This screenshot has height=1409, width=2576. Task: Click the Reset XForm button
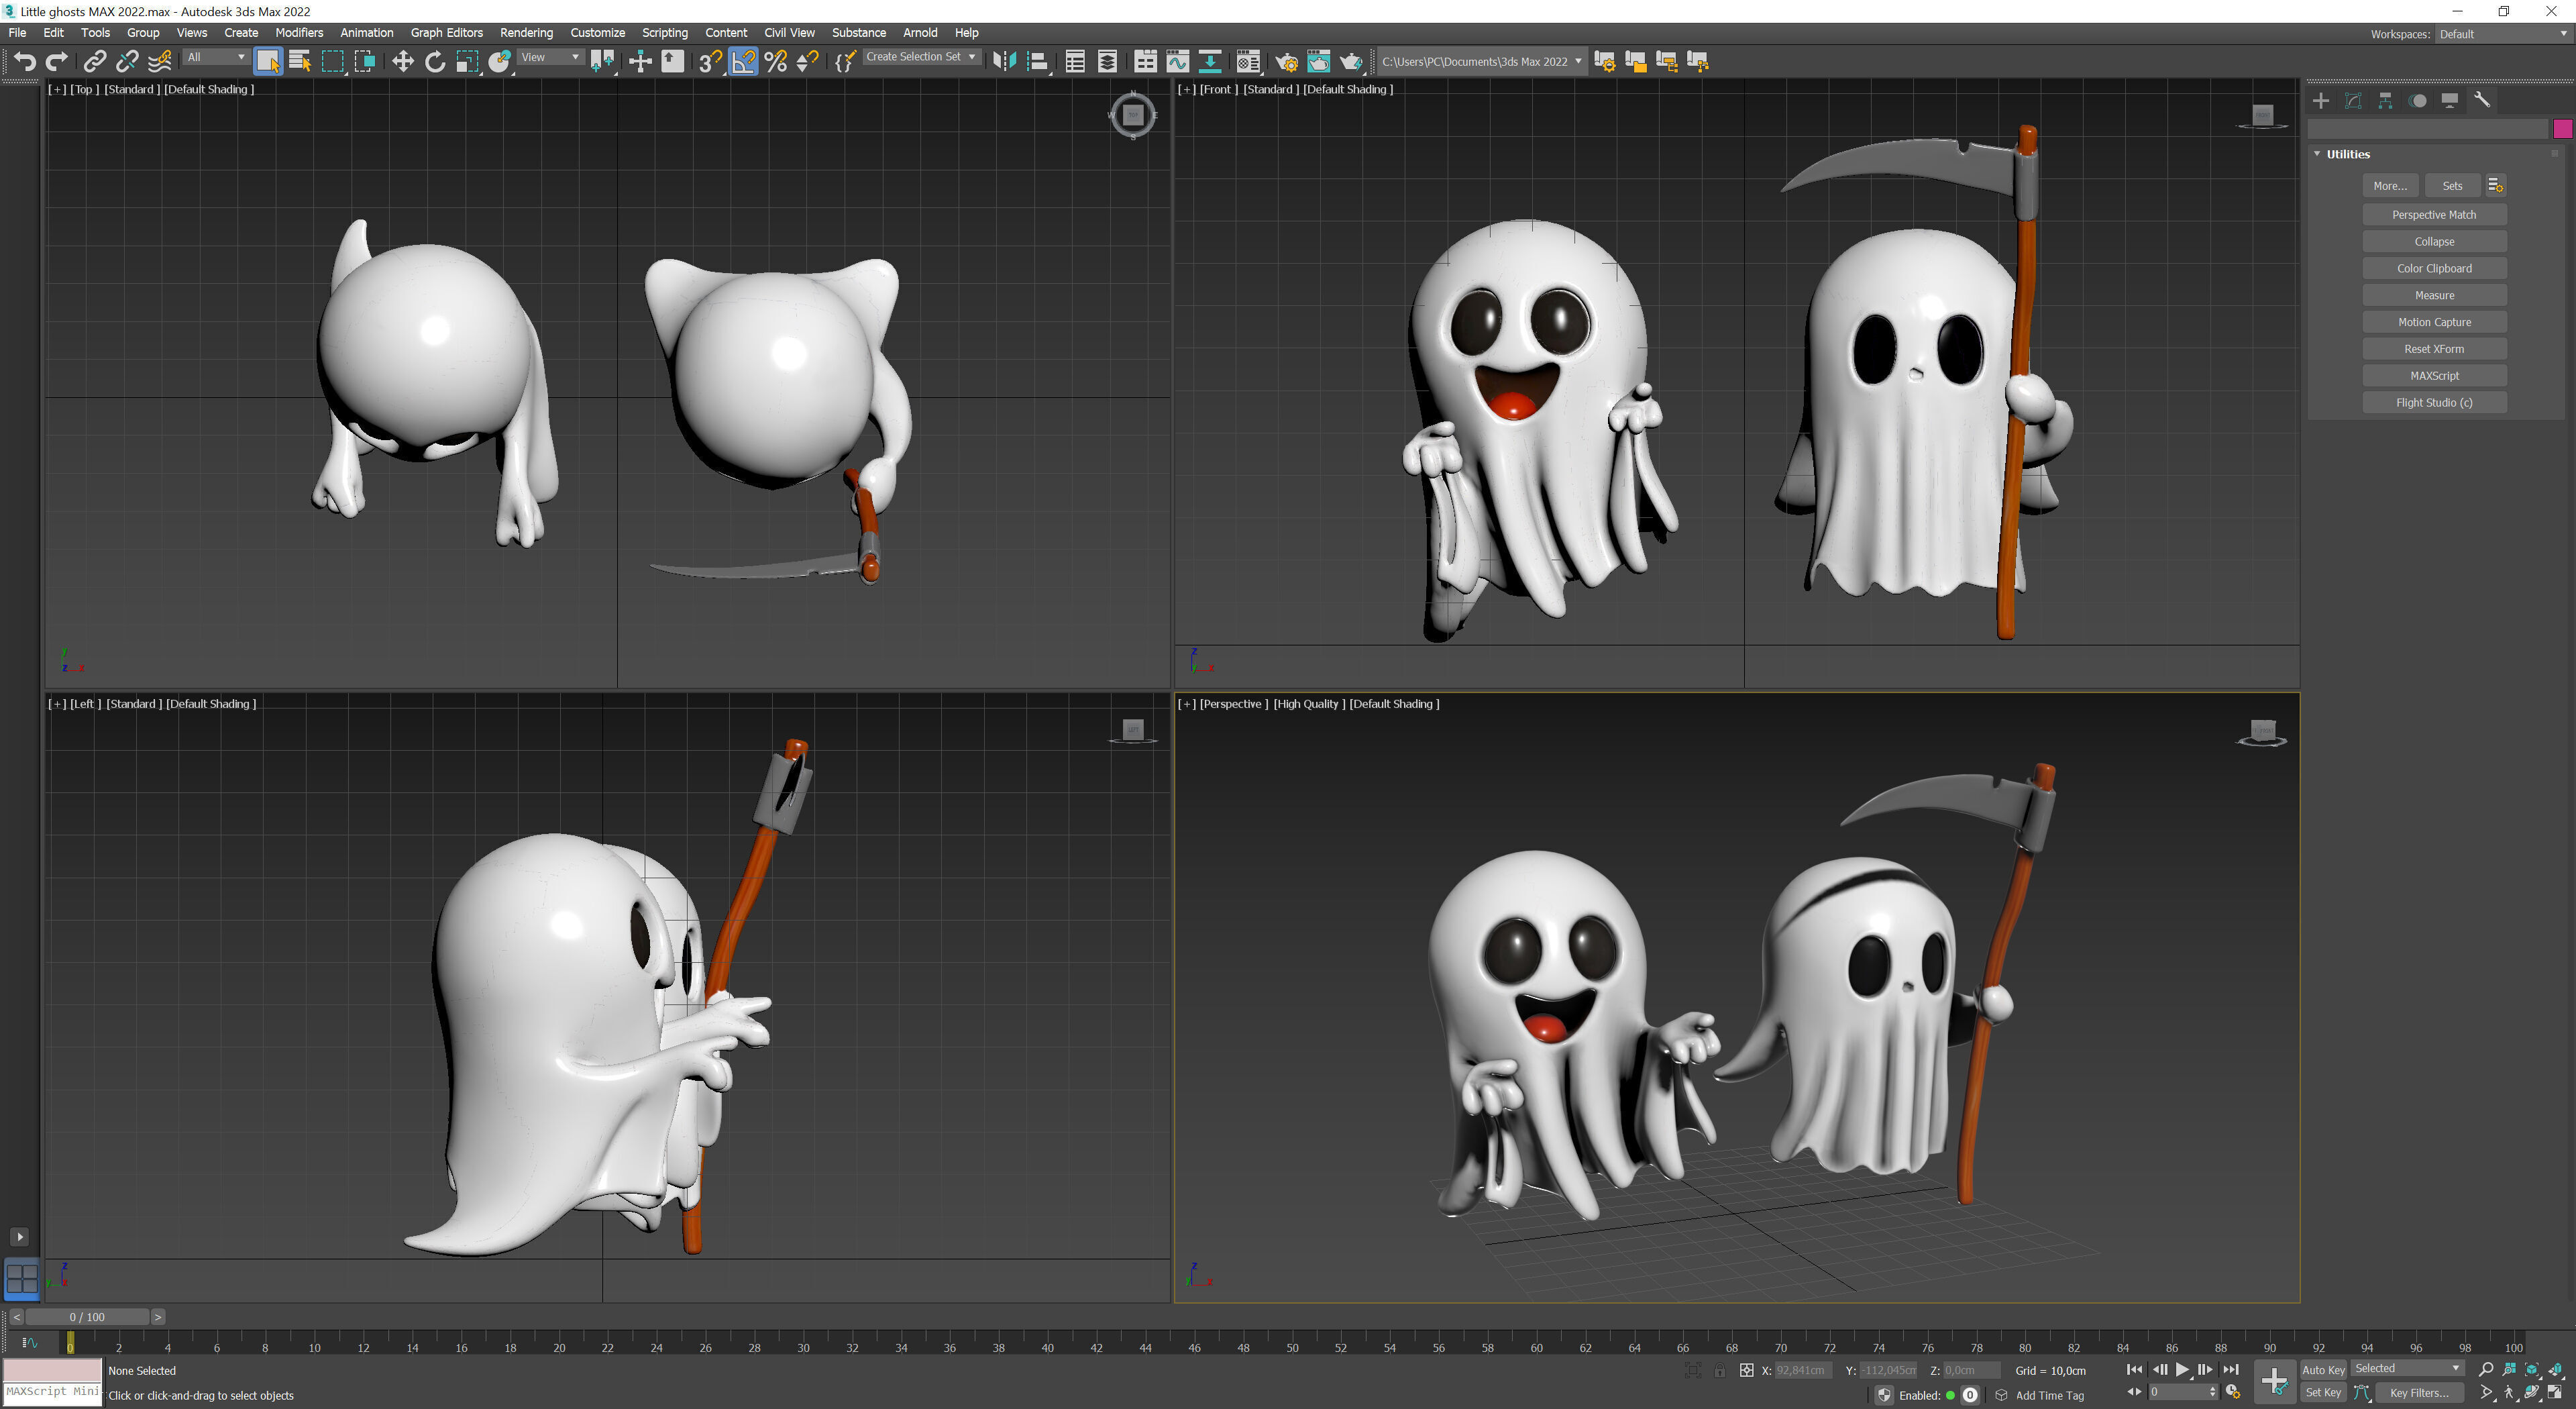pos(2434,349)
